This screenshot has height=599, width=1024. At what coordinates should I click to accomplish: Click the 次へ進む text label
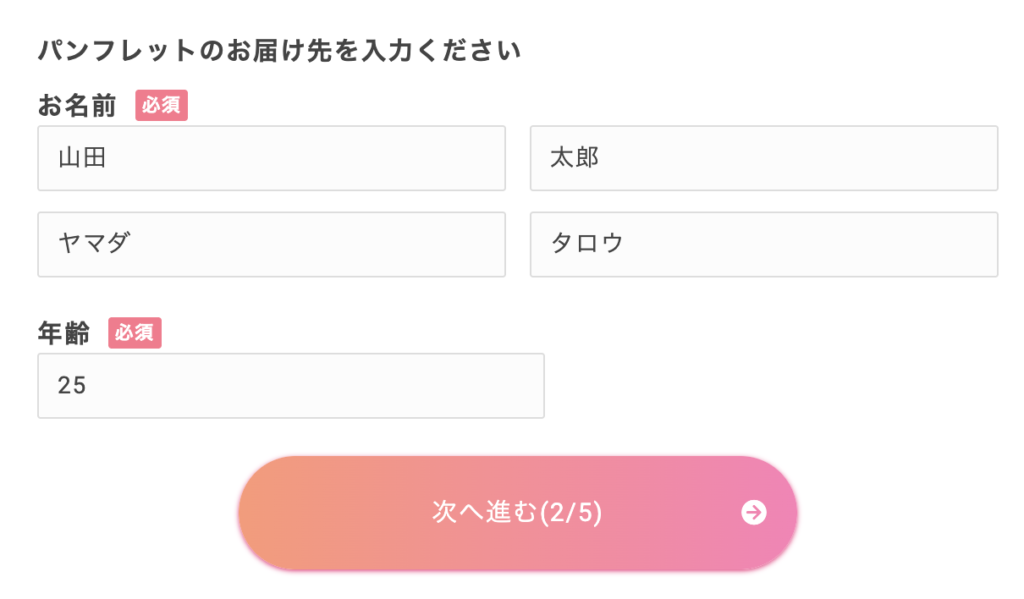coord(485,513)
